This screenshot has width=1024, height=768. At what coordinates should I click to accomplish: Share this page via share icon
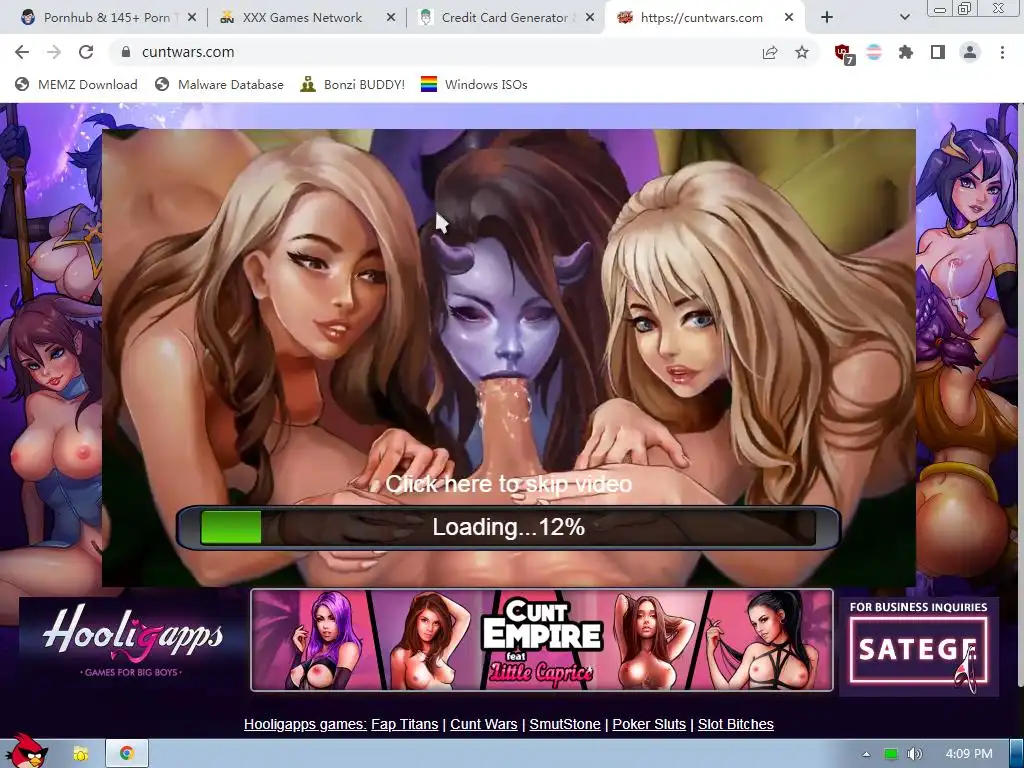pyautogui.click(x=770, y=52)
